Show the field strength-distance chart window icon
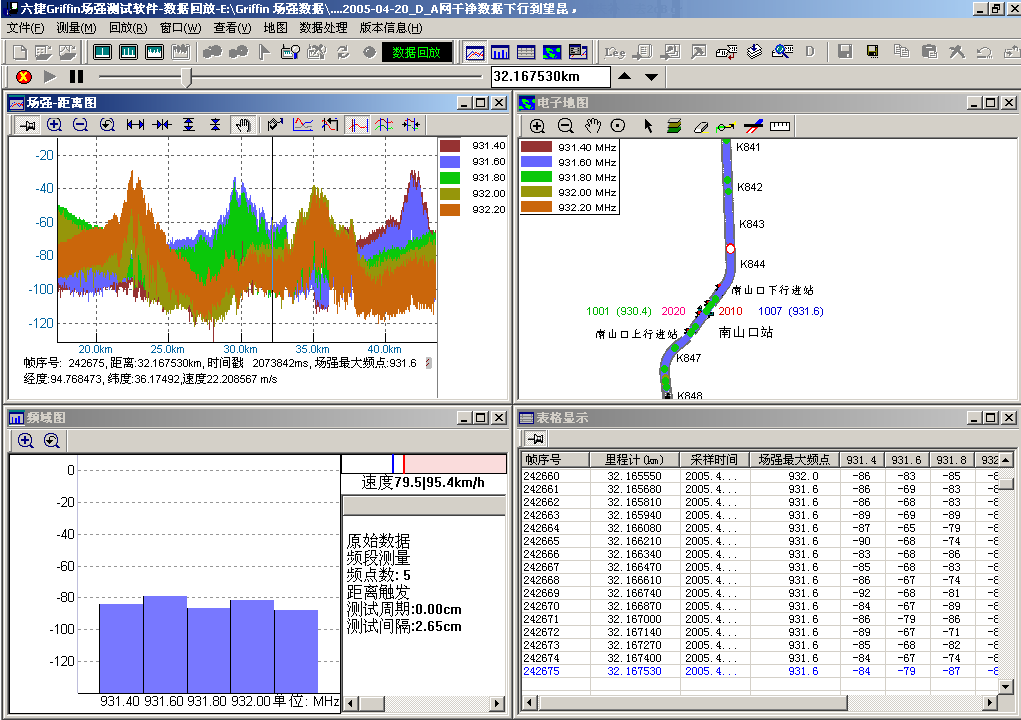The height and width of the screenshot is (720, 1021). pos(475,52)
